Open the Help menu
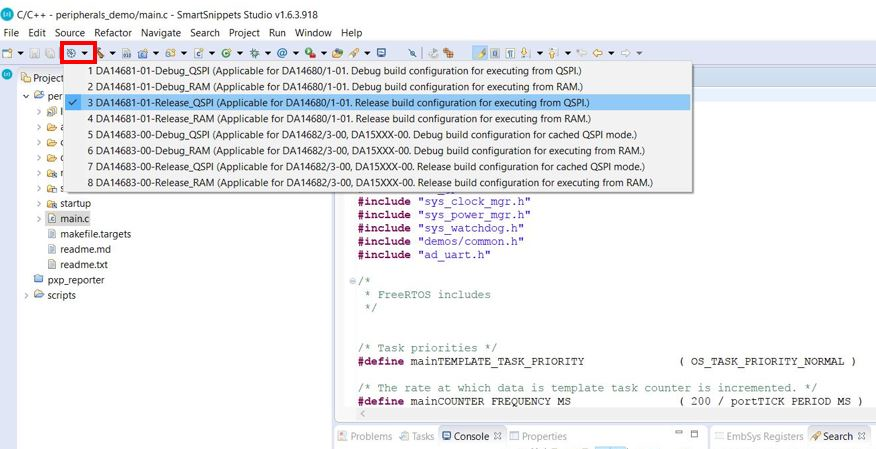This screenshot has width=876, height=449. click(x=351, y=33)
